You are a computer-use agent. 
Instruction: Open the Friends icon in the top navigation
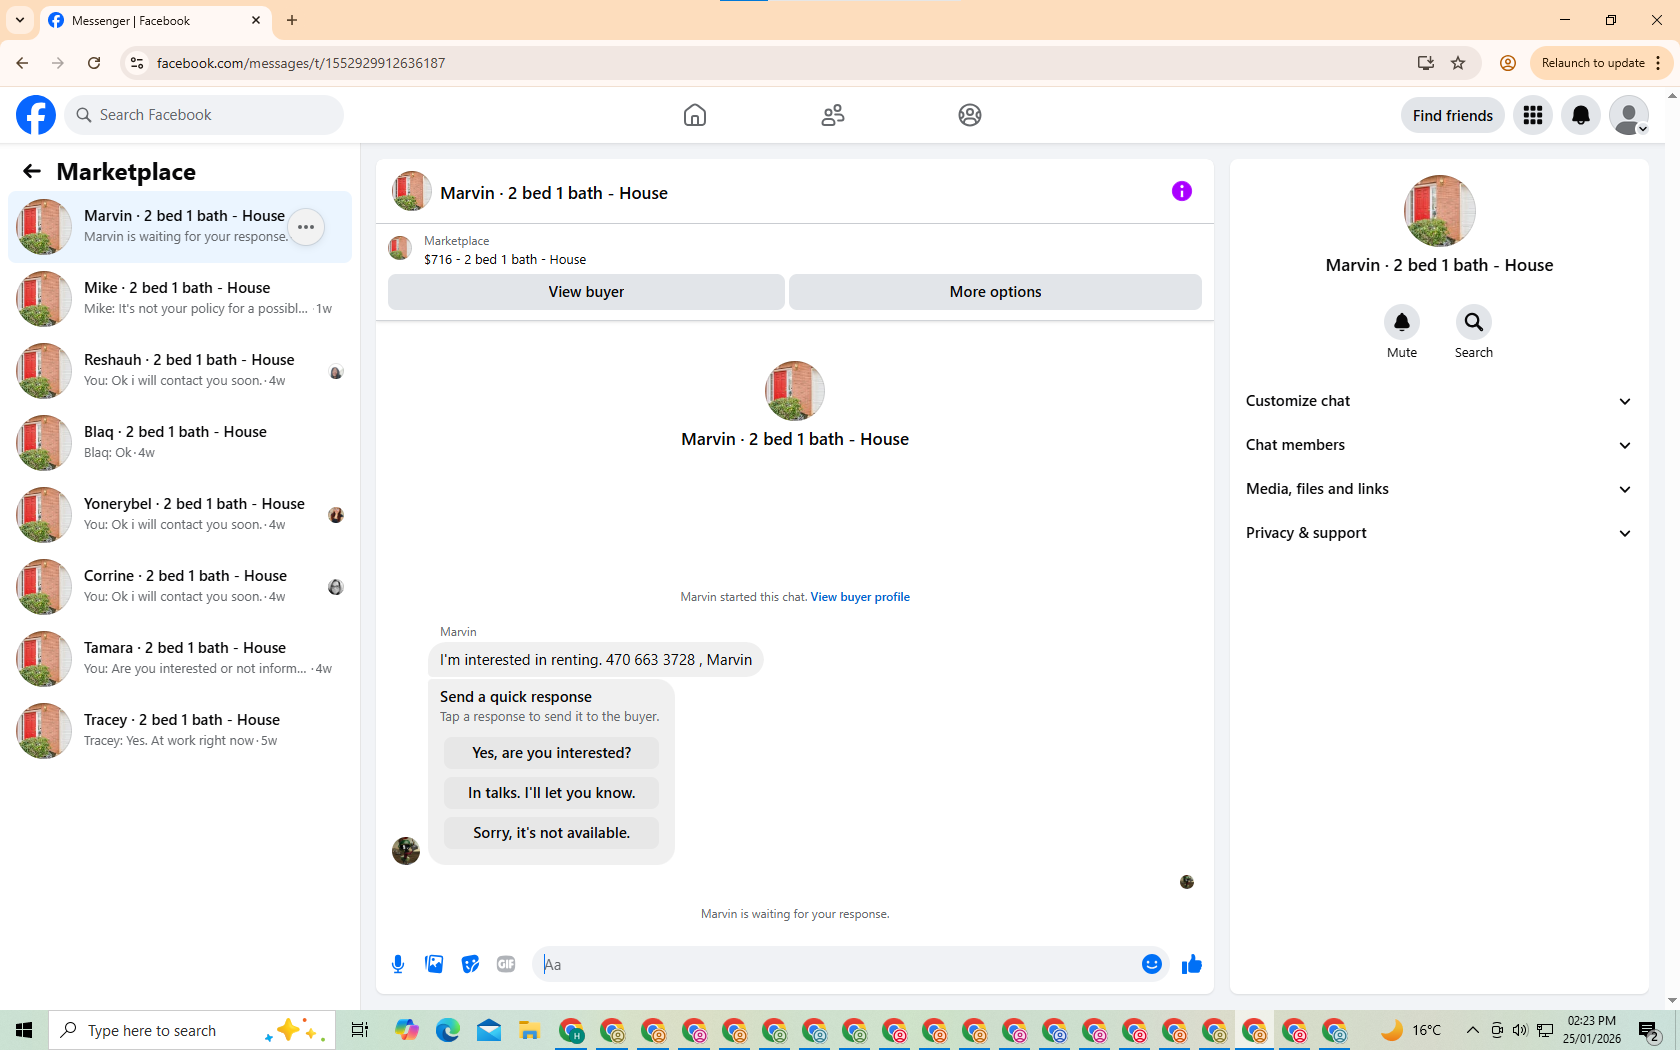tap(833, 115)
